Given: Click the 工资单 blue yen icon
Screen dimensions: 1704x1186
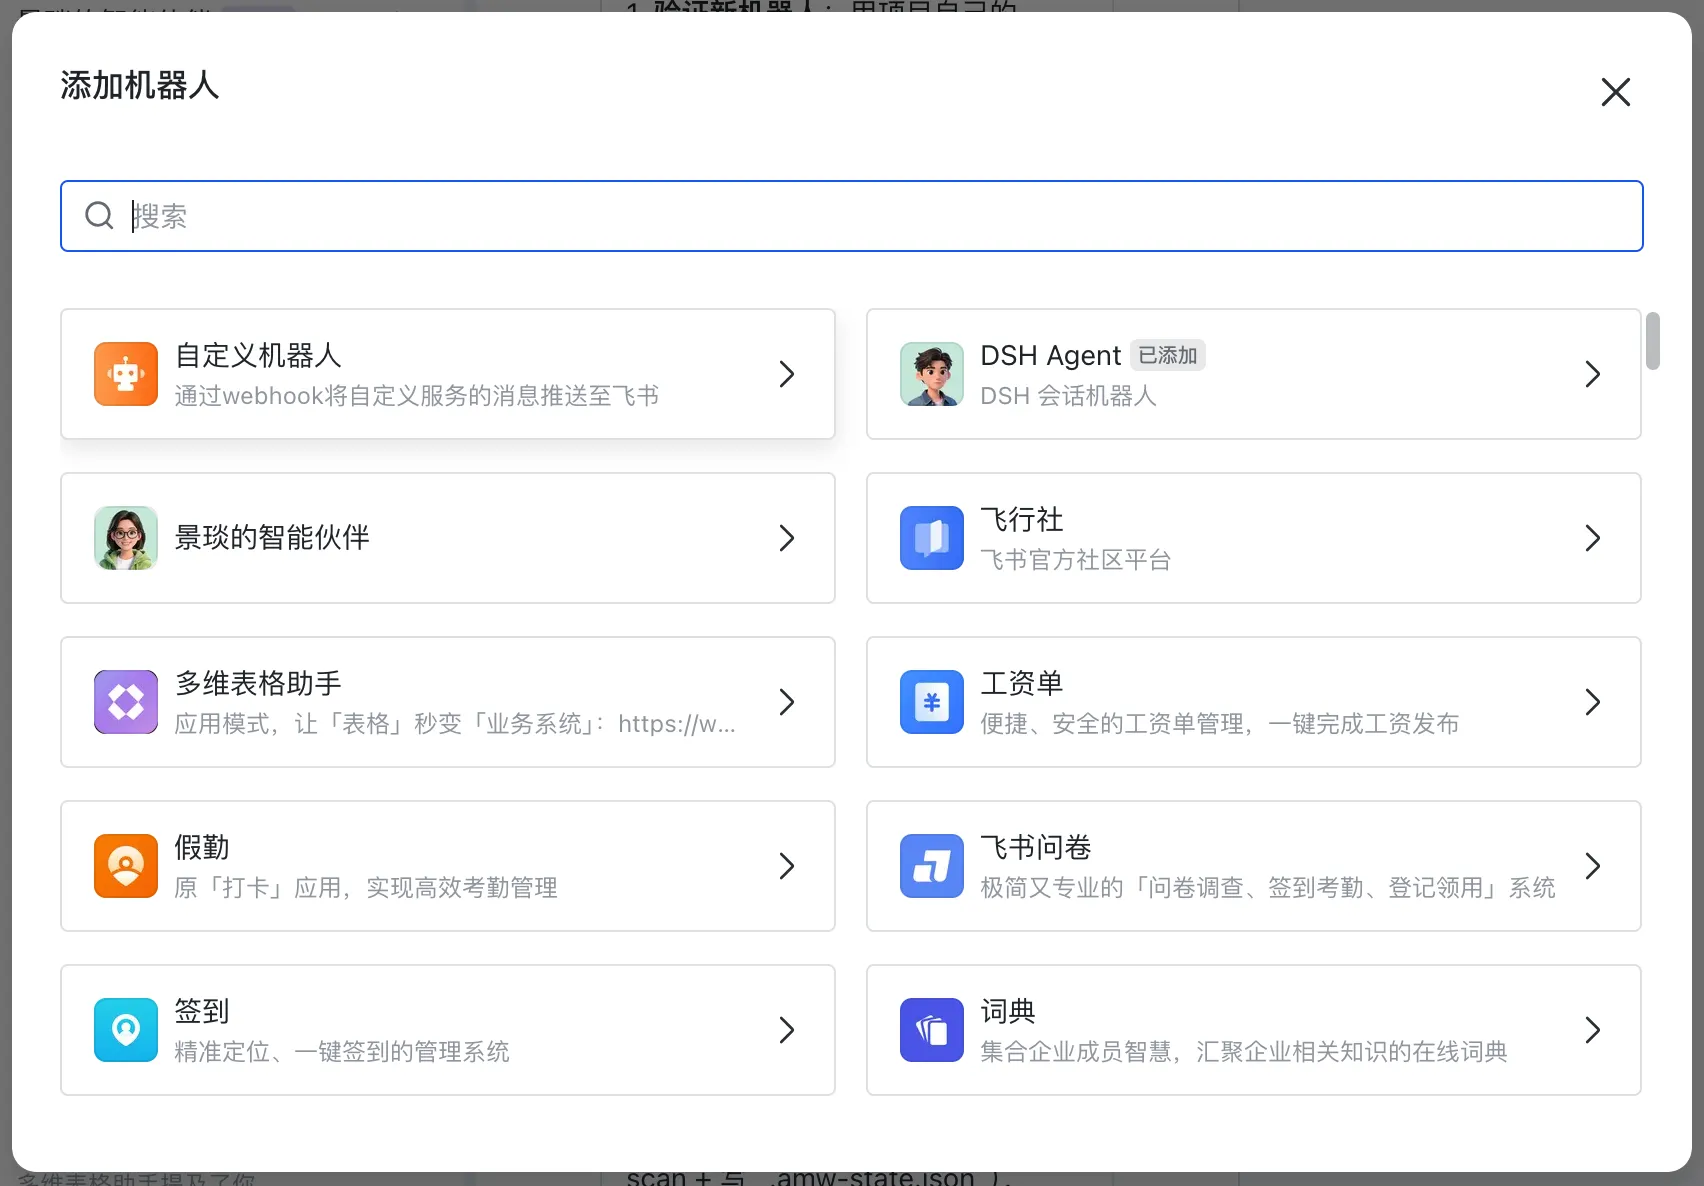Looking at the screenshot, I should 932,702.
